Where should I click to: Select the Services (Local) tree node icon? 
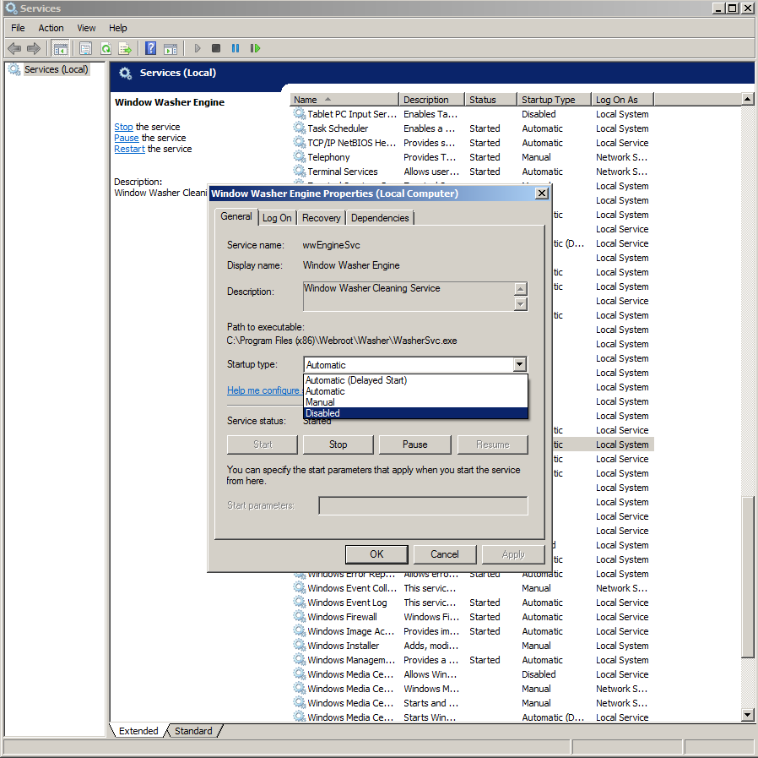tap(15, 70)
